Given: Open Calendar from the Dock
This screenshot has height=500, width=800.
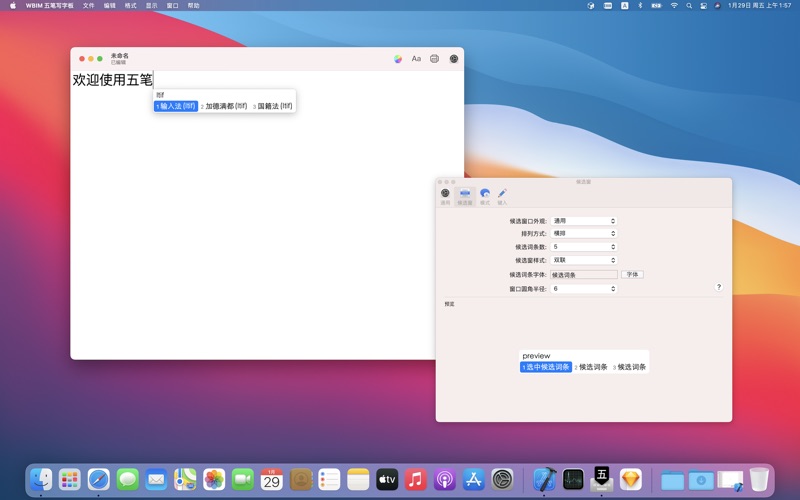Looking at the screenshot, I should [x=271, y=480].
